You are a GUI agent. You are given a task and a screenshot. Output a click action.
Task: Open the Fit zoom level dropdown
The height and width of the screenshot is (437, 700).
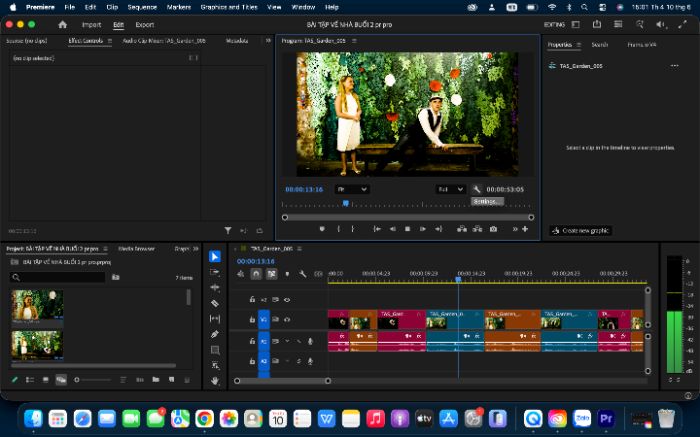(352, 189)
